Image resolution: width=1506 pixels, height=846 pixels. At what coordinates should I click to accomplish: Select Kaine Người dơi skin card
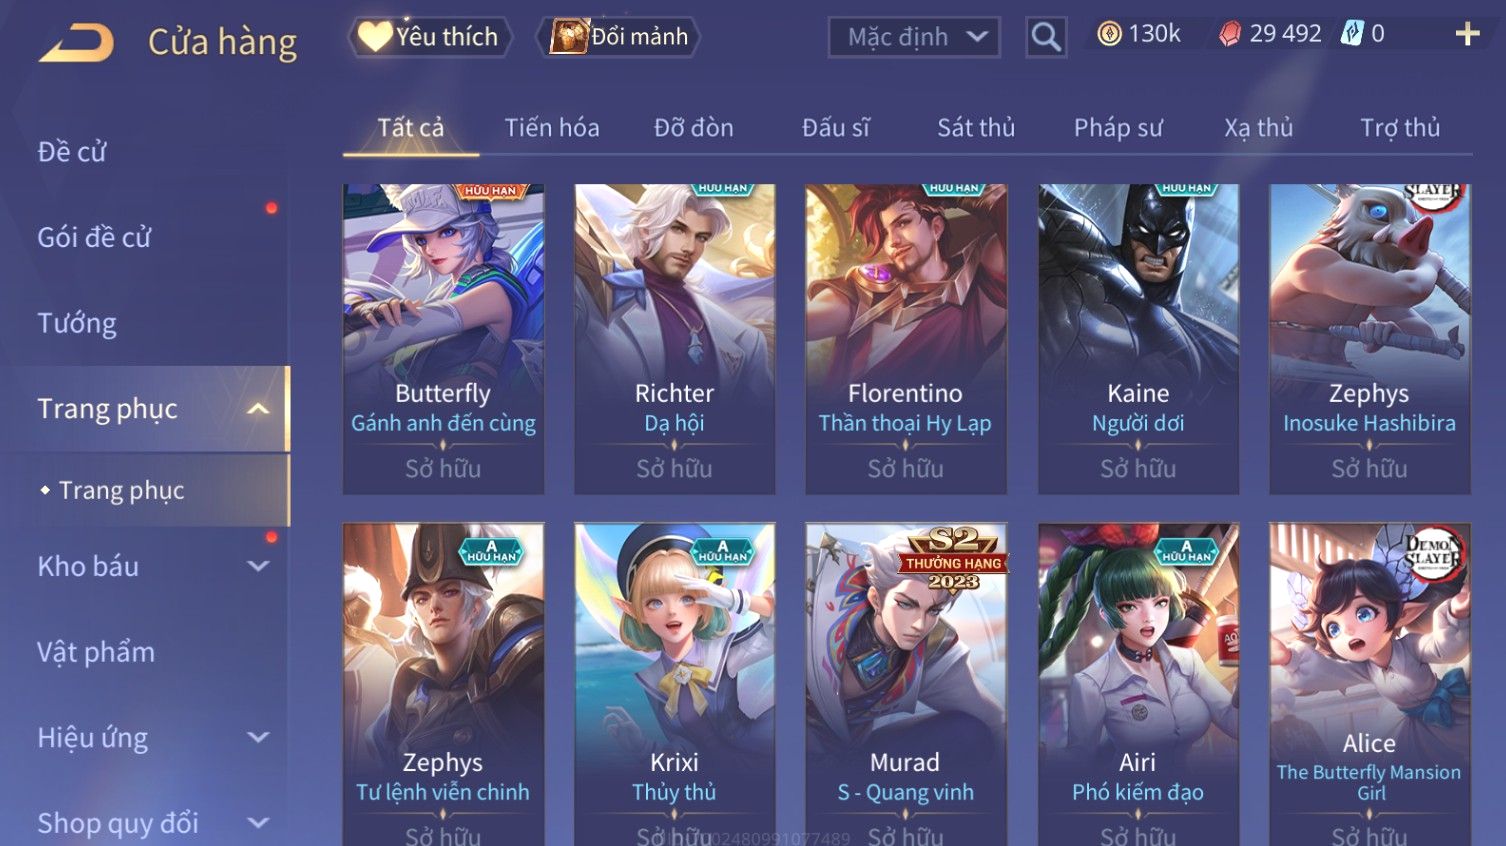[x=1138, y=339]
